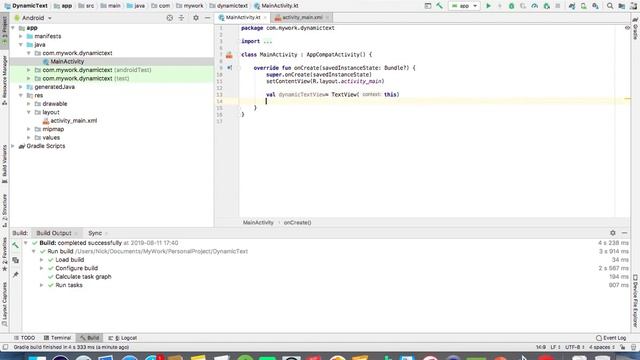The image size is (640, 360).
Task: Start debugging with the green bug icon
Action: point(511,6)
